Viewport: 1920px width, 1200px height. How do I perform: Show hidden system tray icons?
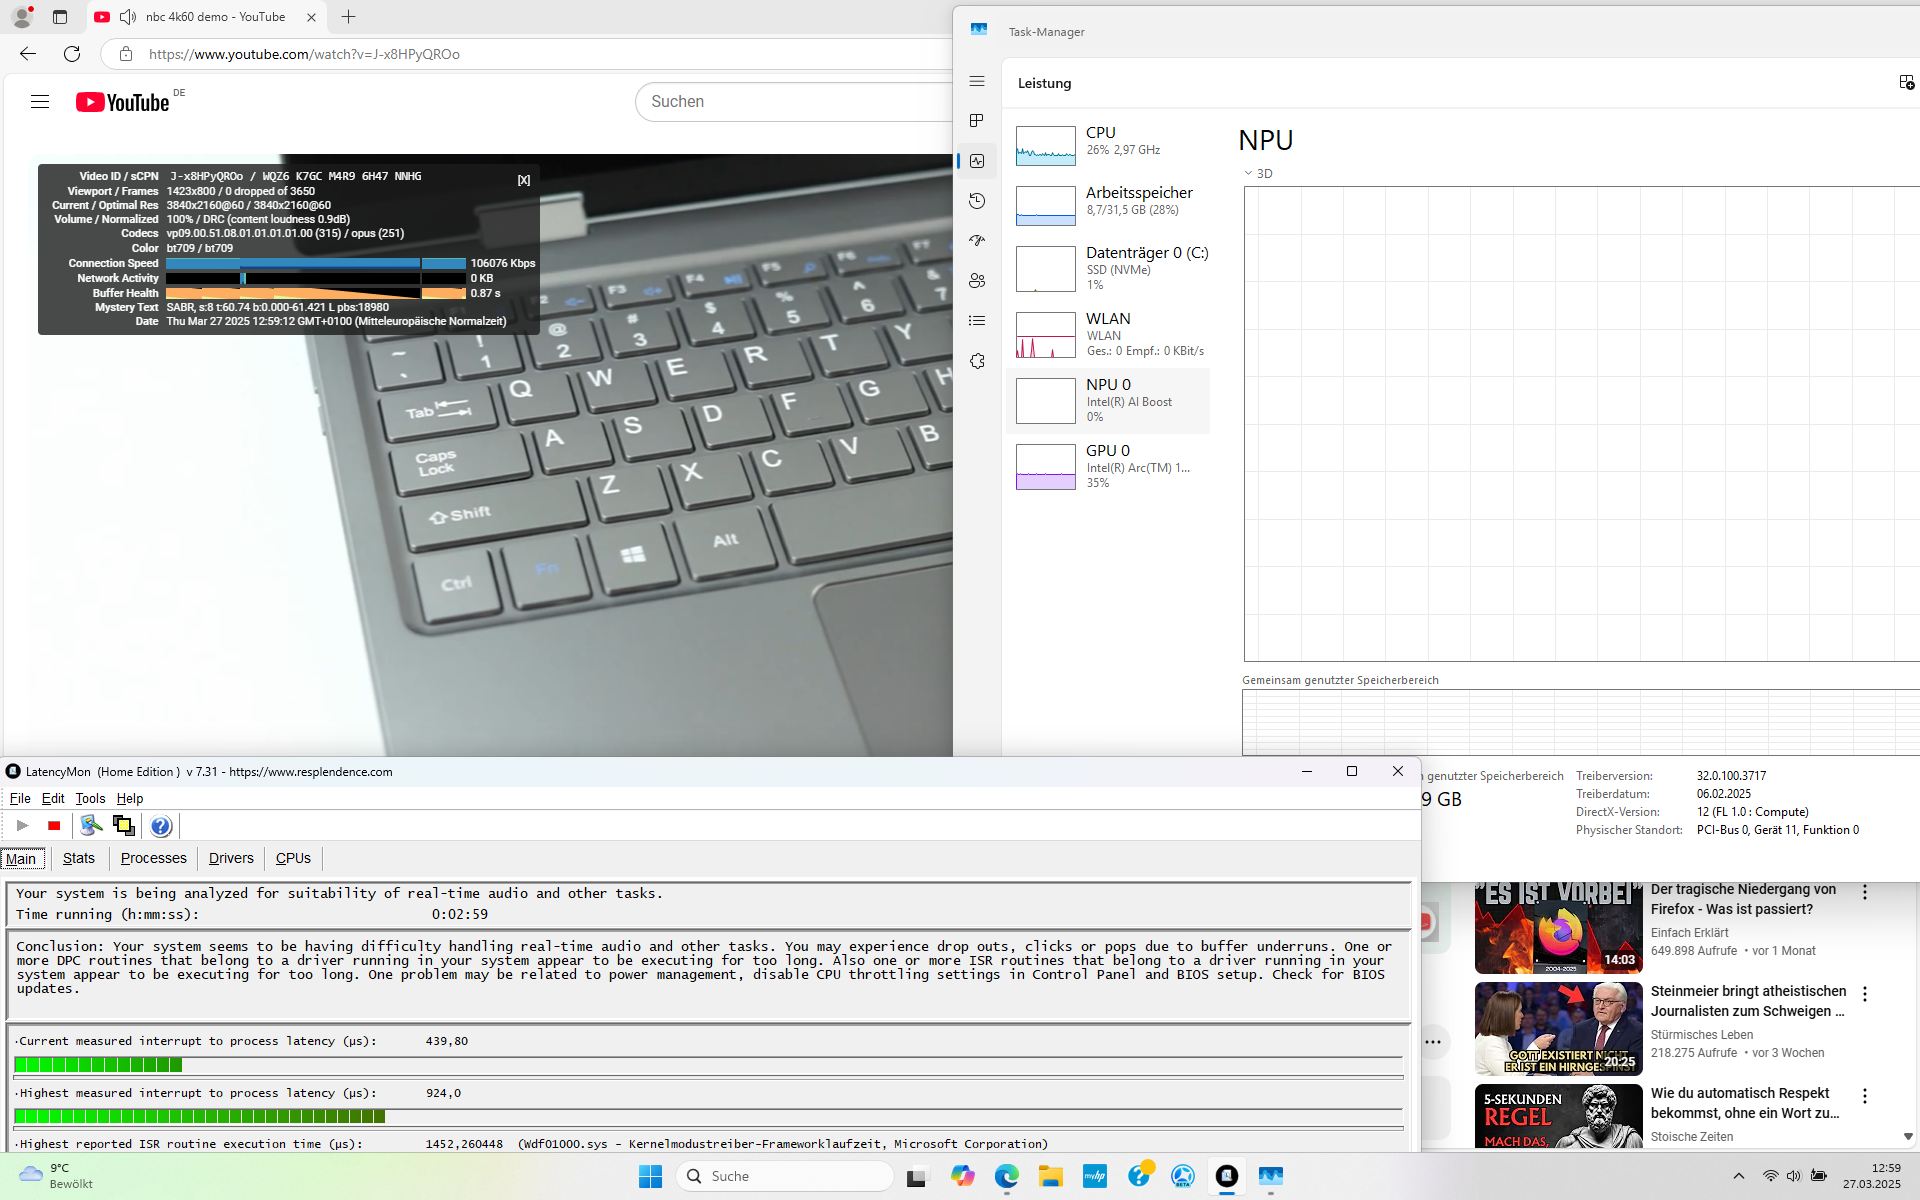point(1738,1176)
